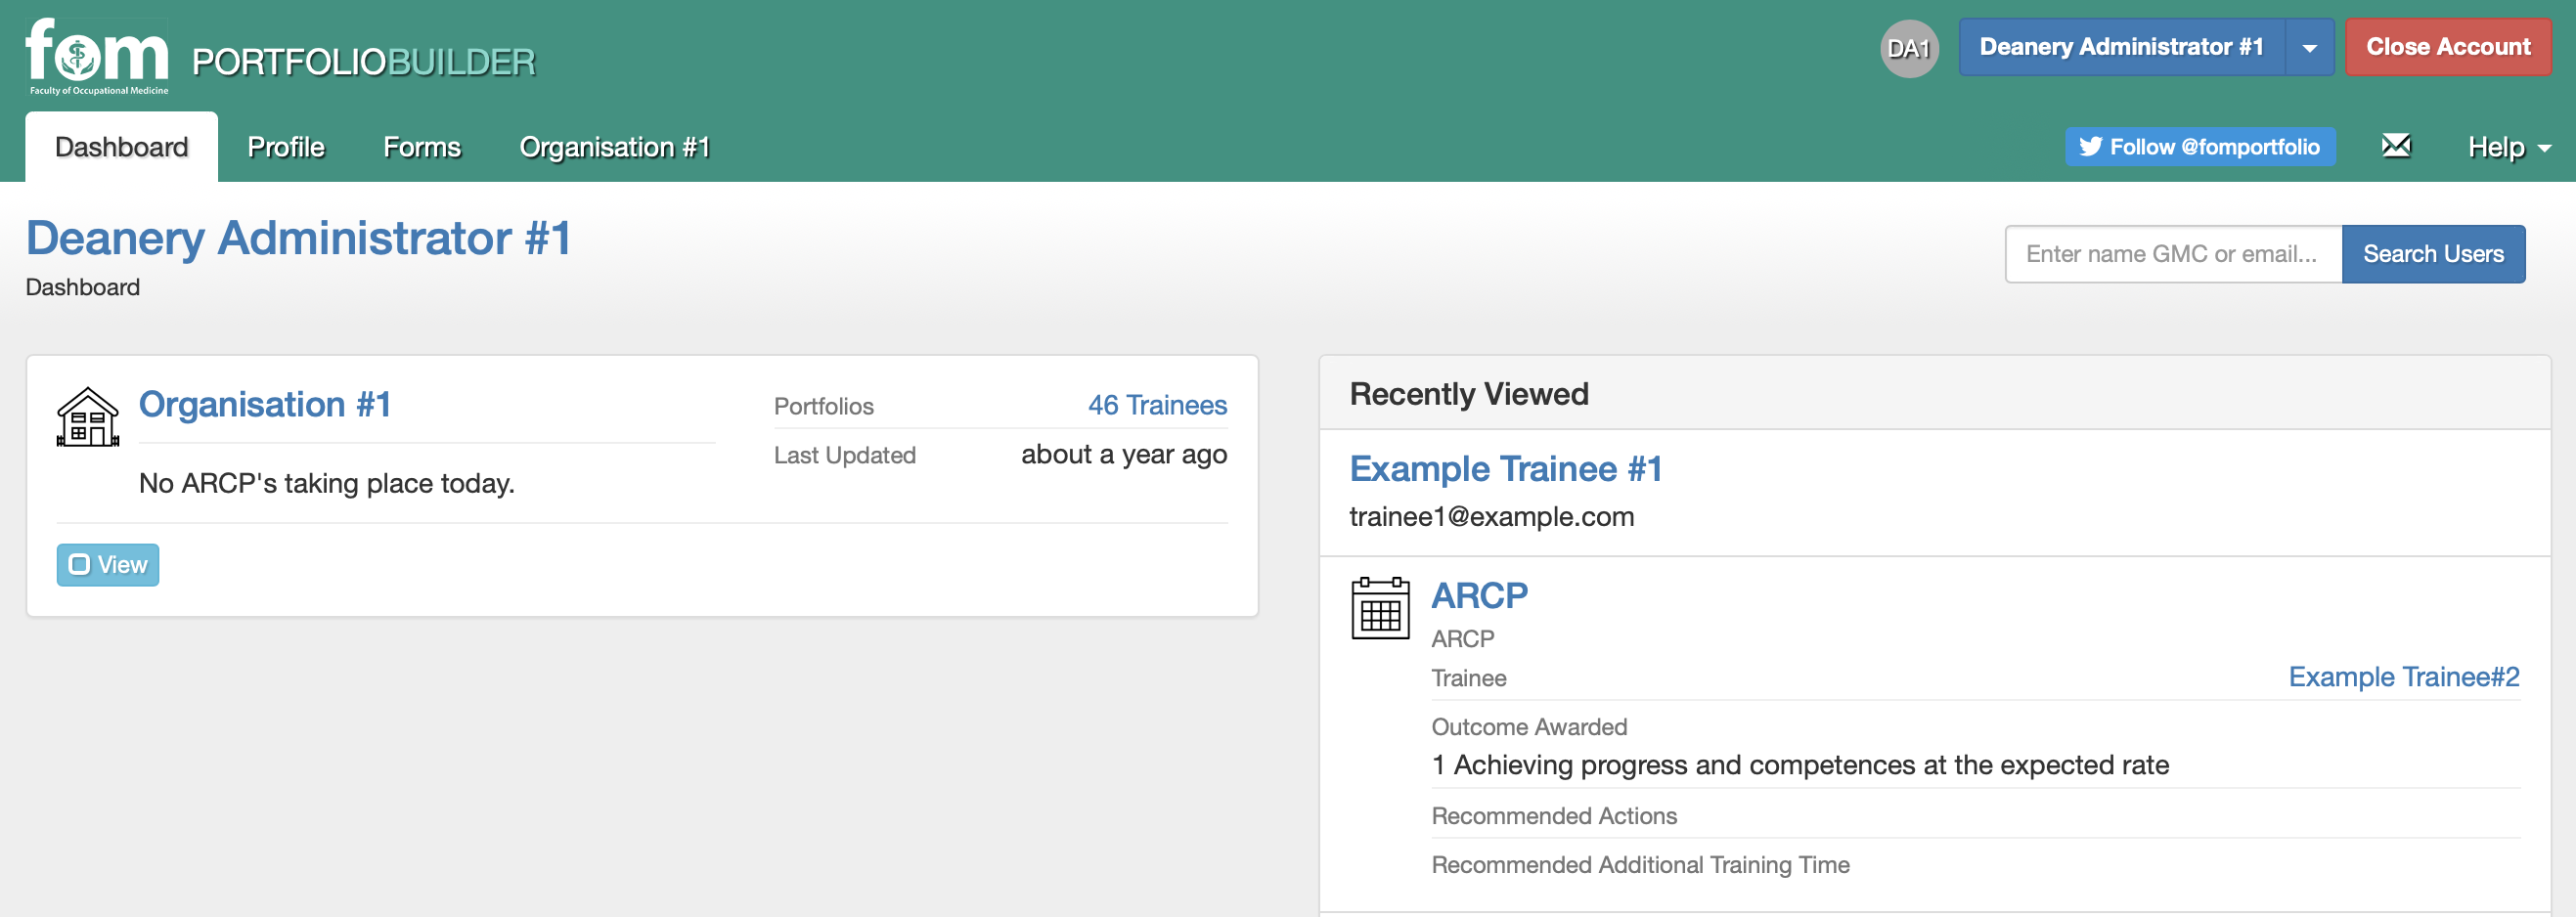
Task: Open the envelope messages icon
Action: point(2396,146)
